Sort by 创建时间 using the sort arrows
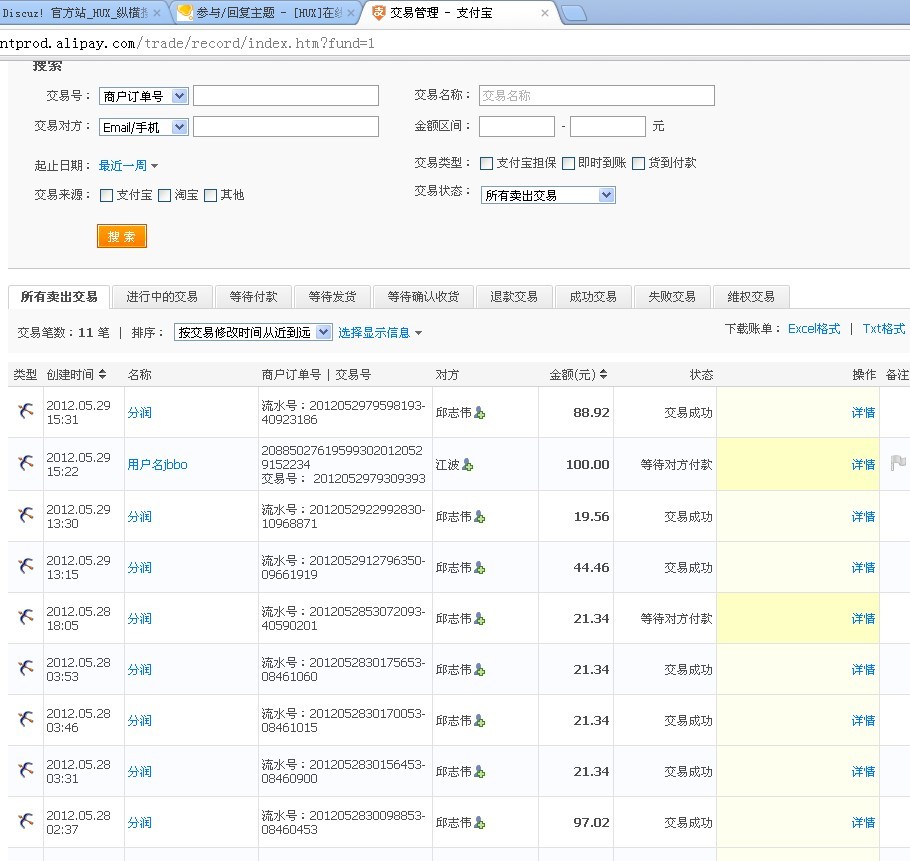The height and width of the screenshot is (861, 910). pyautogui.click(x=102, y=374)
